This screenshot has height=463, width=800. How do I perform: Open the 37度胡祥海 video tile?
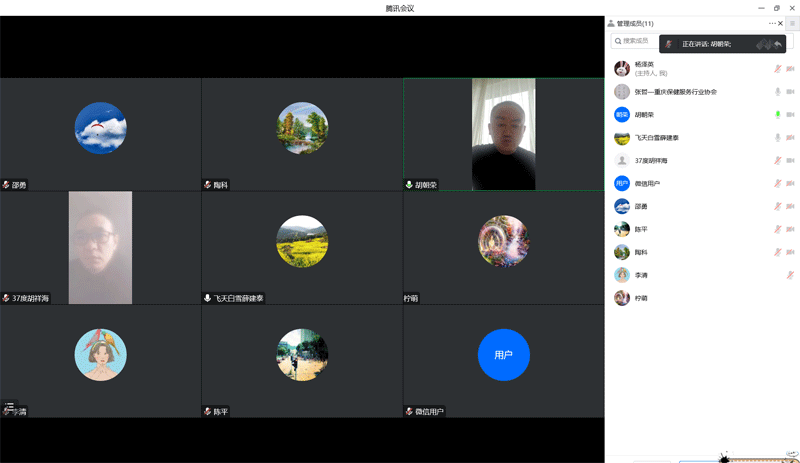pyautogui.click(x=101, y=248)
